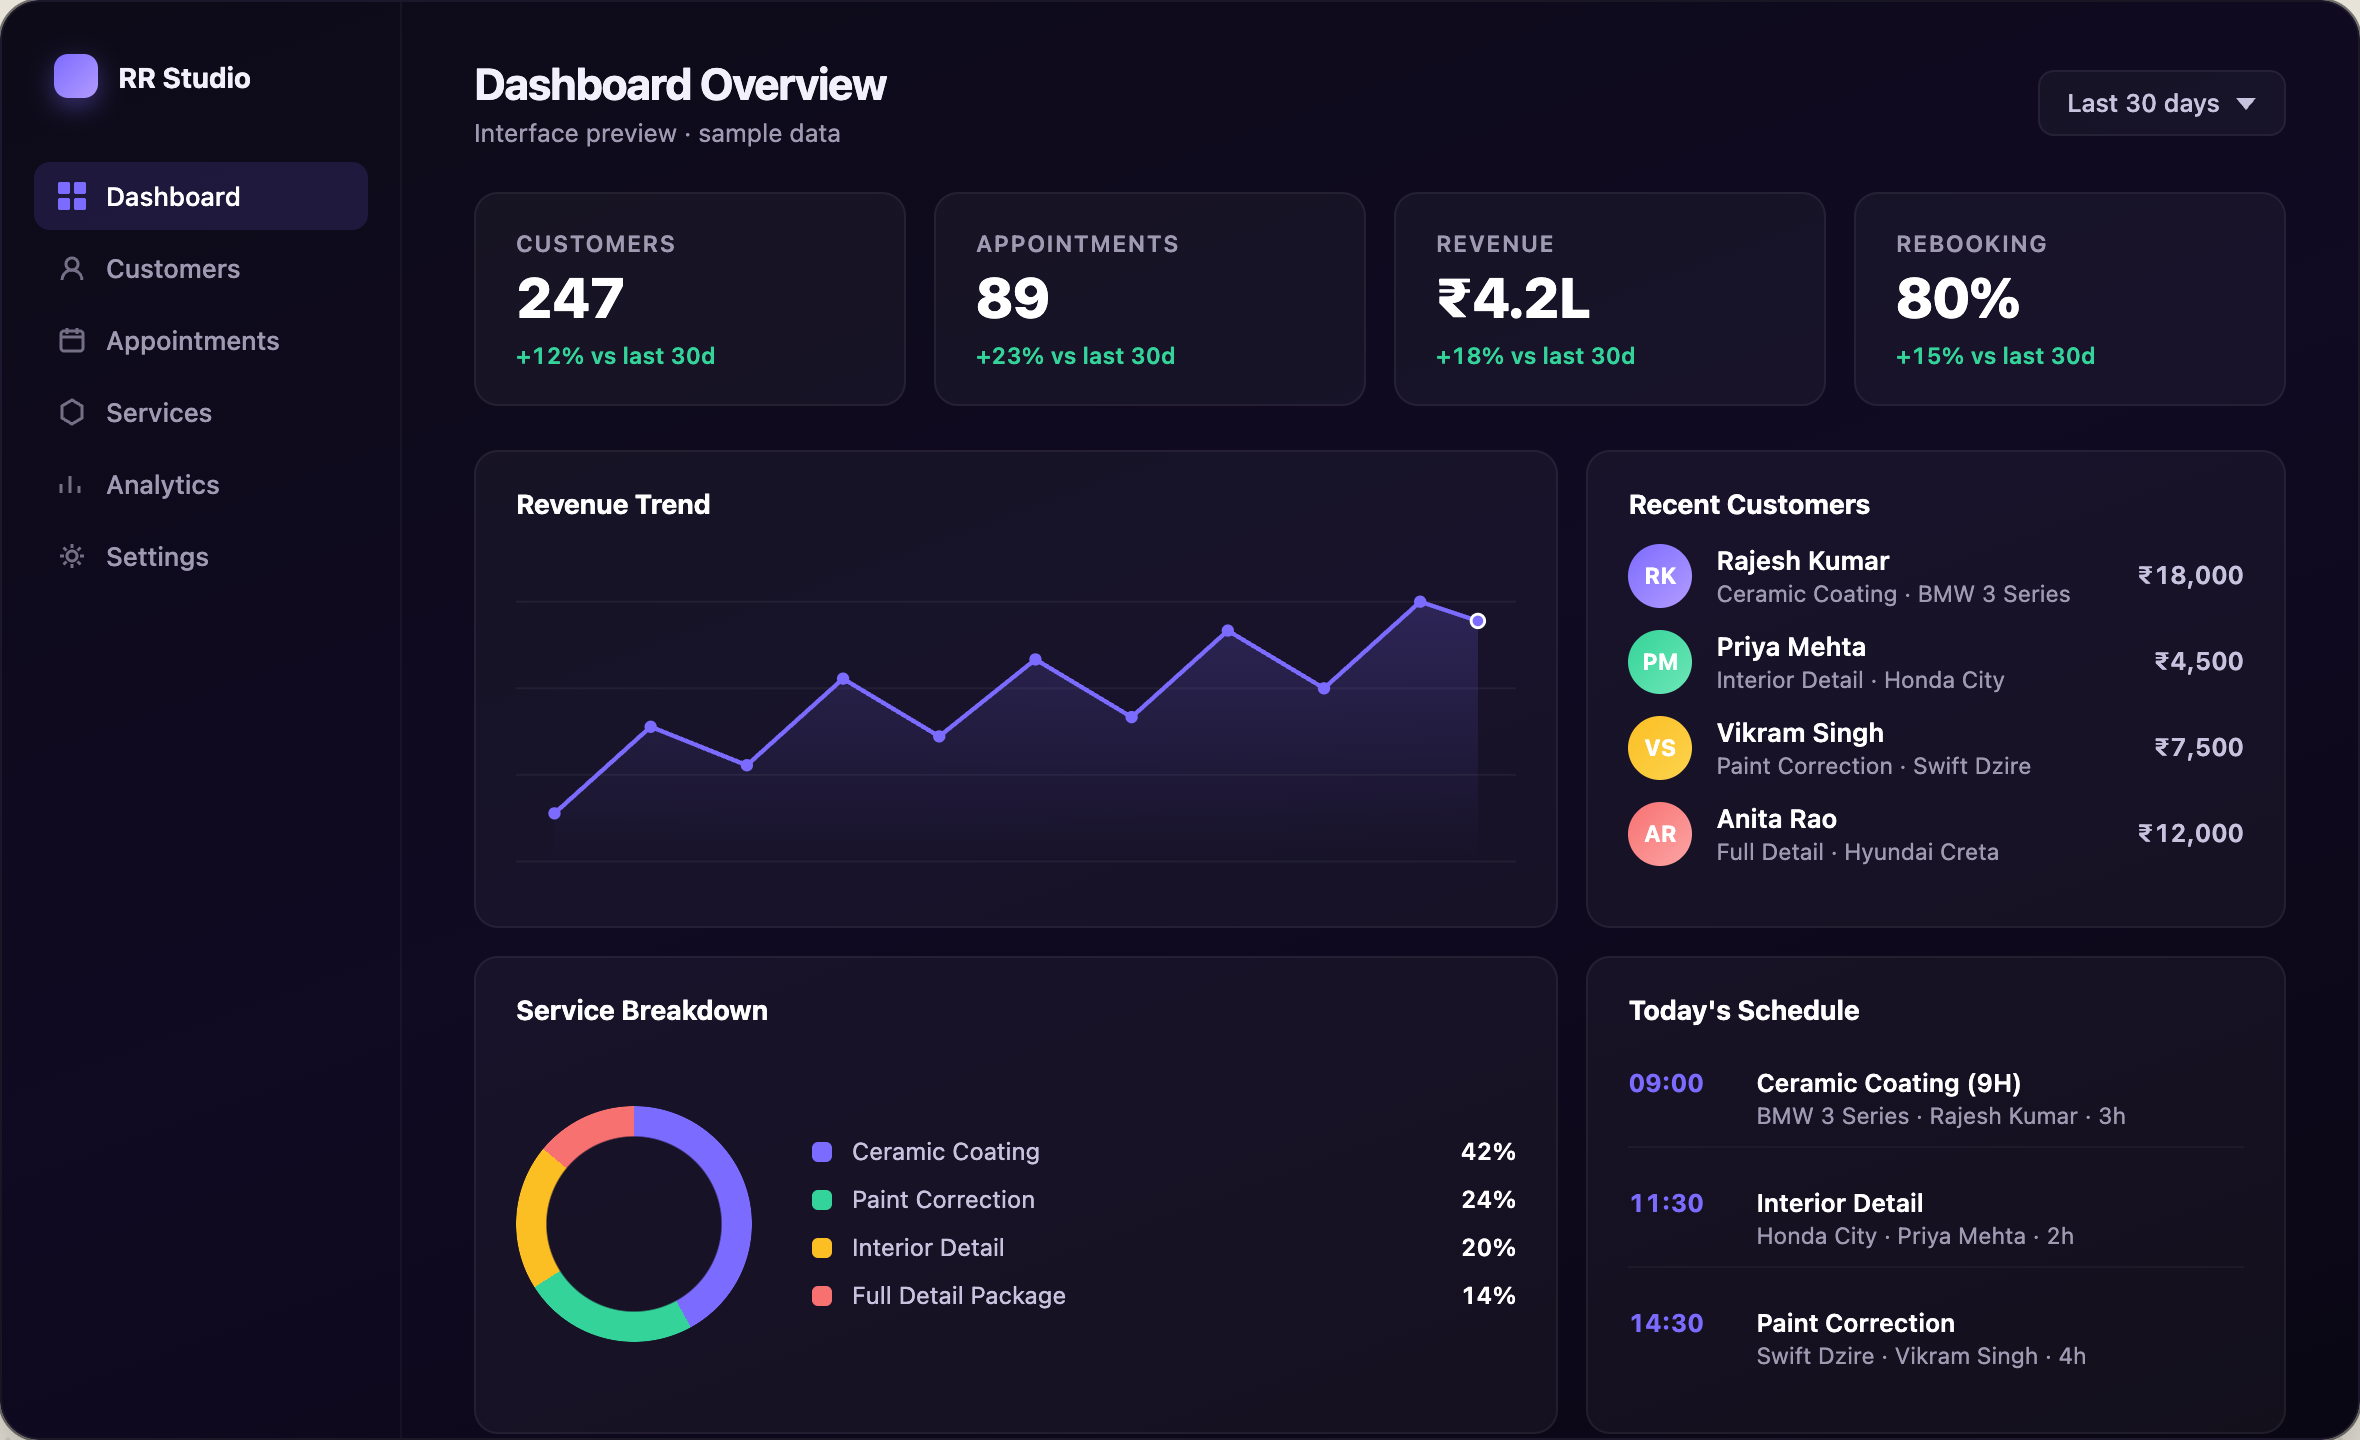Click the customer name Rajesh Kumar
Image resolution: width=2360 pixels, height=1440 pixels.
click(1803, 561)
